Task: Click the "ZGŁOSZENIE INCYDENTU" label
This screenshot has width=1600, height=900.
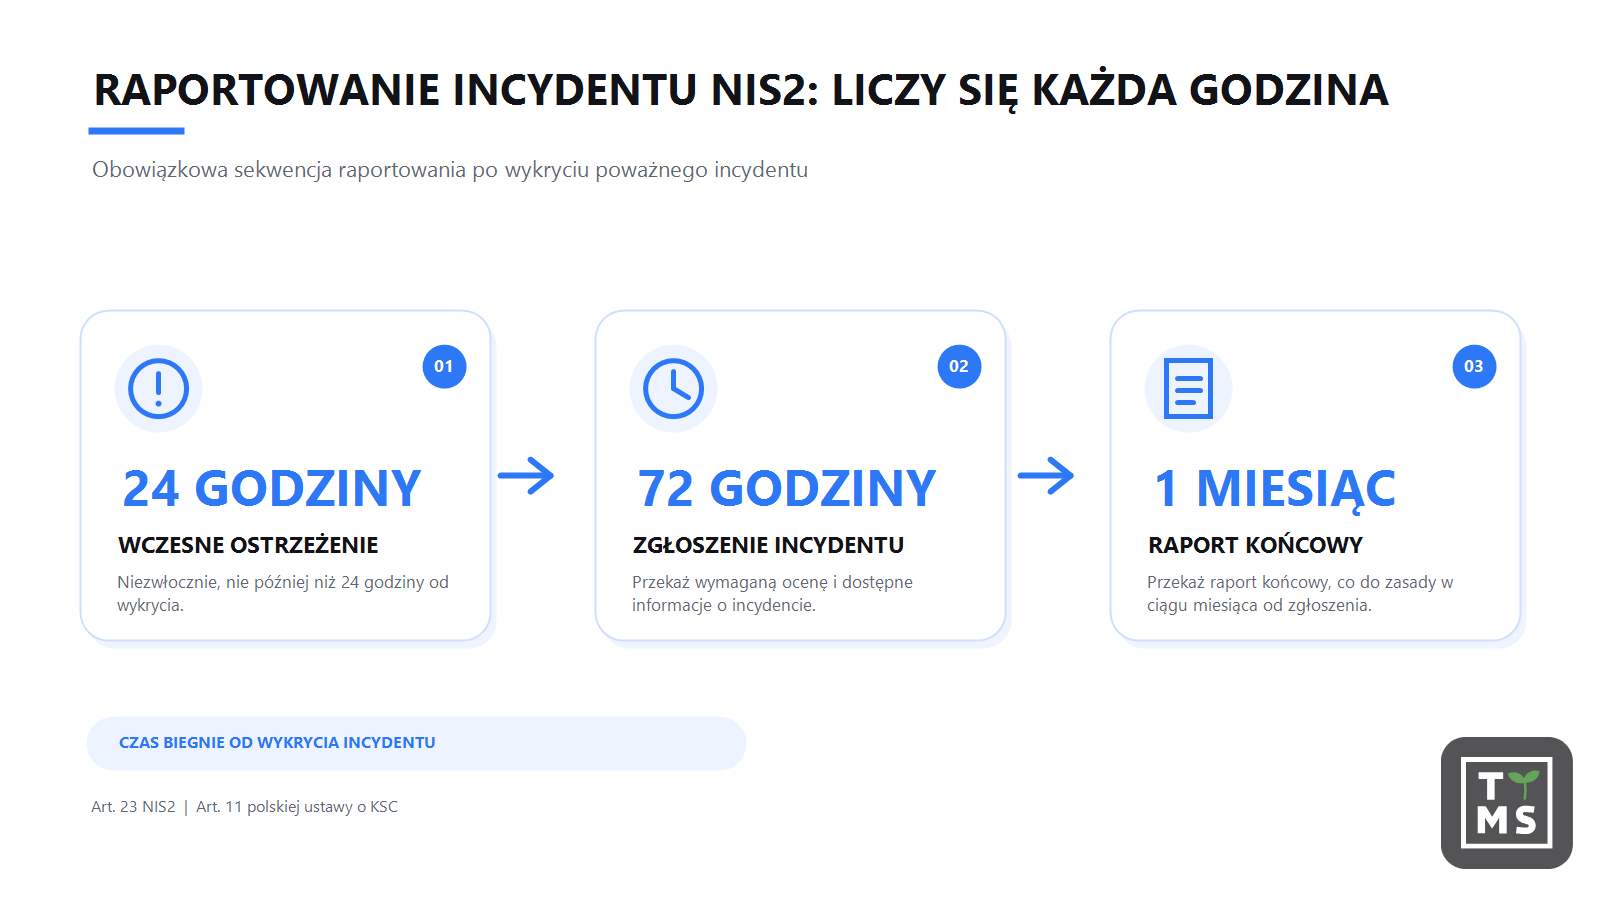Action: click(x=768, y=545)
